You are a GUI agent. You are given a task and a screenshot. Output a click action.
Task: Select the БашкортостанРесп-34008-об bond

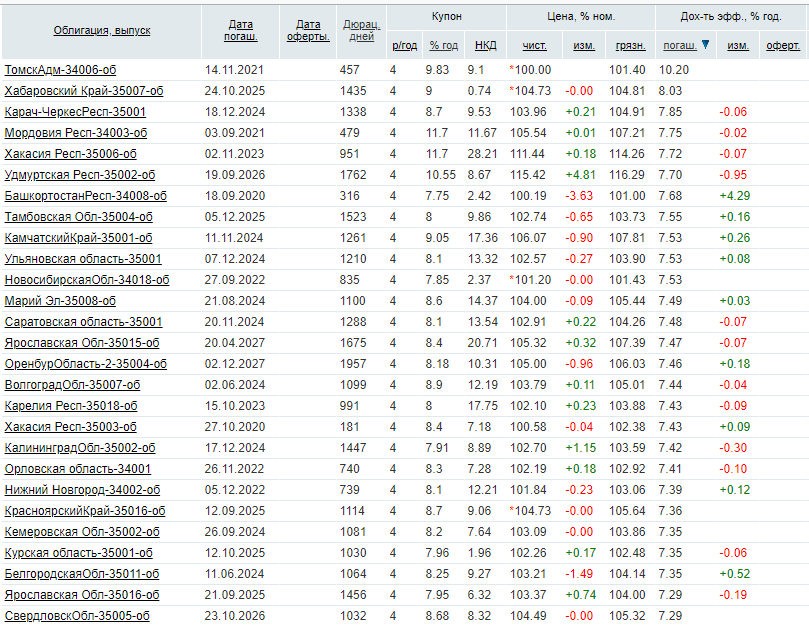[x=86, y=196]
